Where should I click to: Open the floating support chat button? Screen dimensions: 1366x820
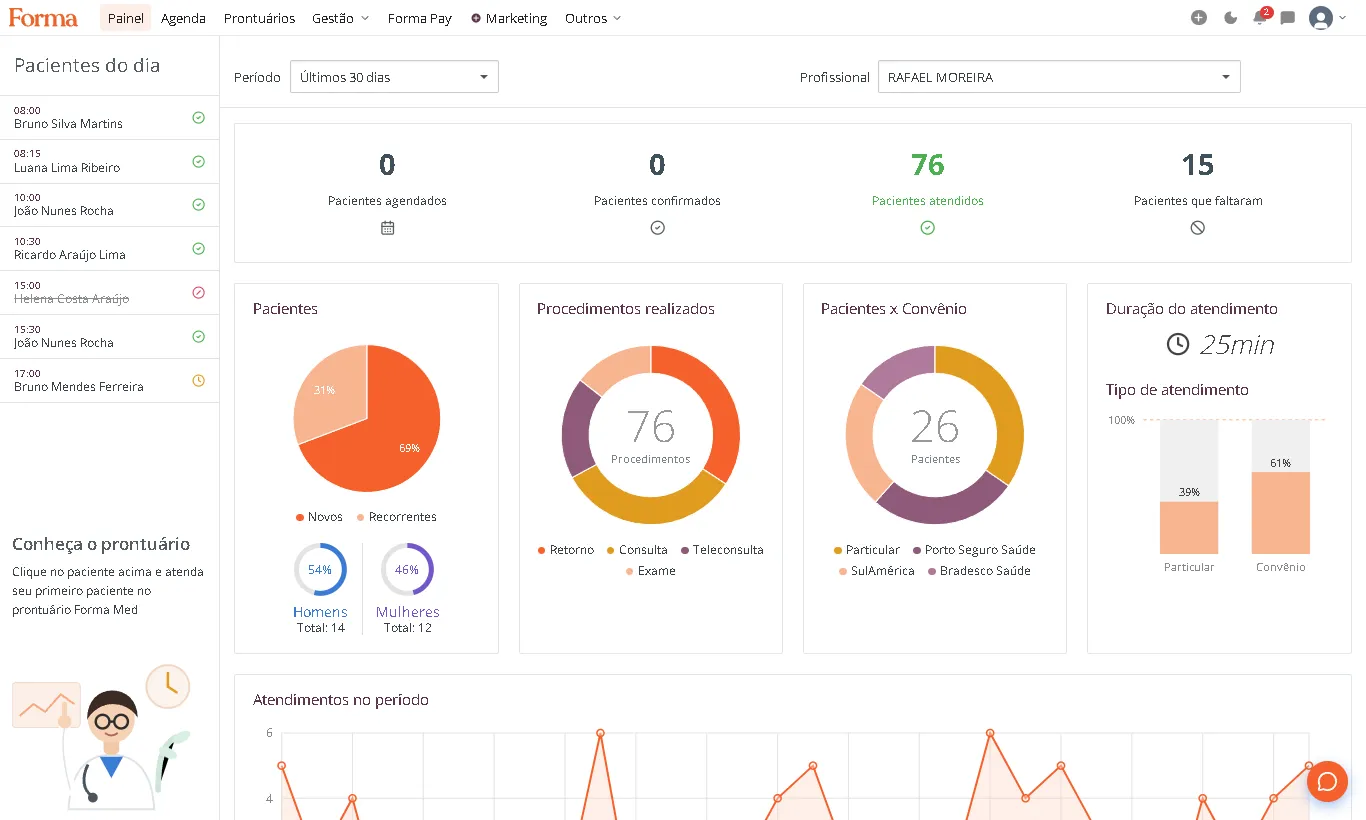tap(1327, 781)
